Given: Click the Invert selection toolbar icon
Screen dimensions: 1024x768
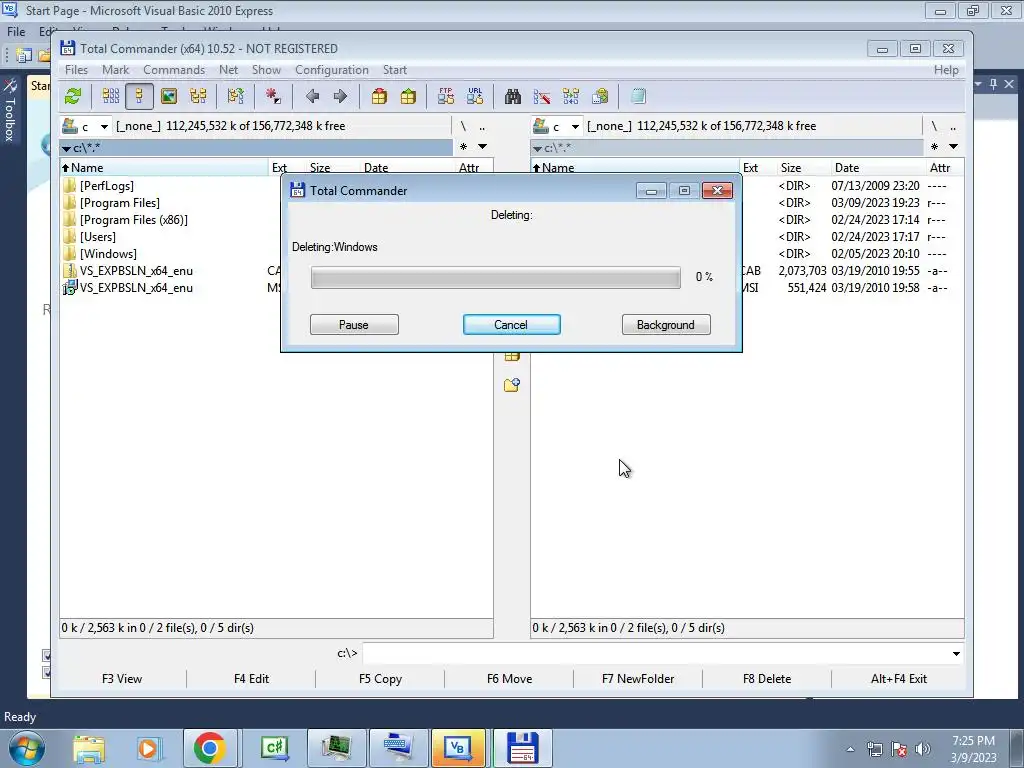Looking at the screenshot, I should pos(236,97).
